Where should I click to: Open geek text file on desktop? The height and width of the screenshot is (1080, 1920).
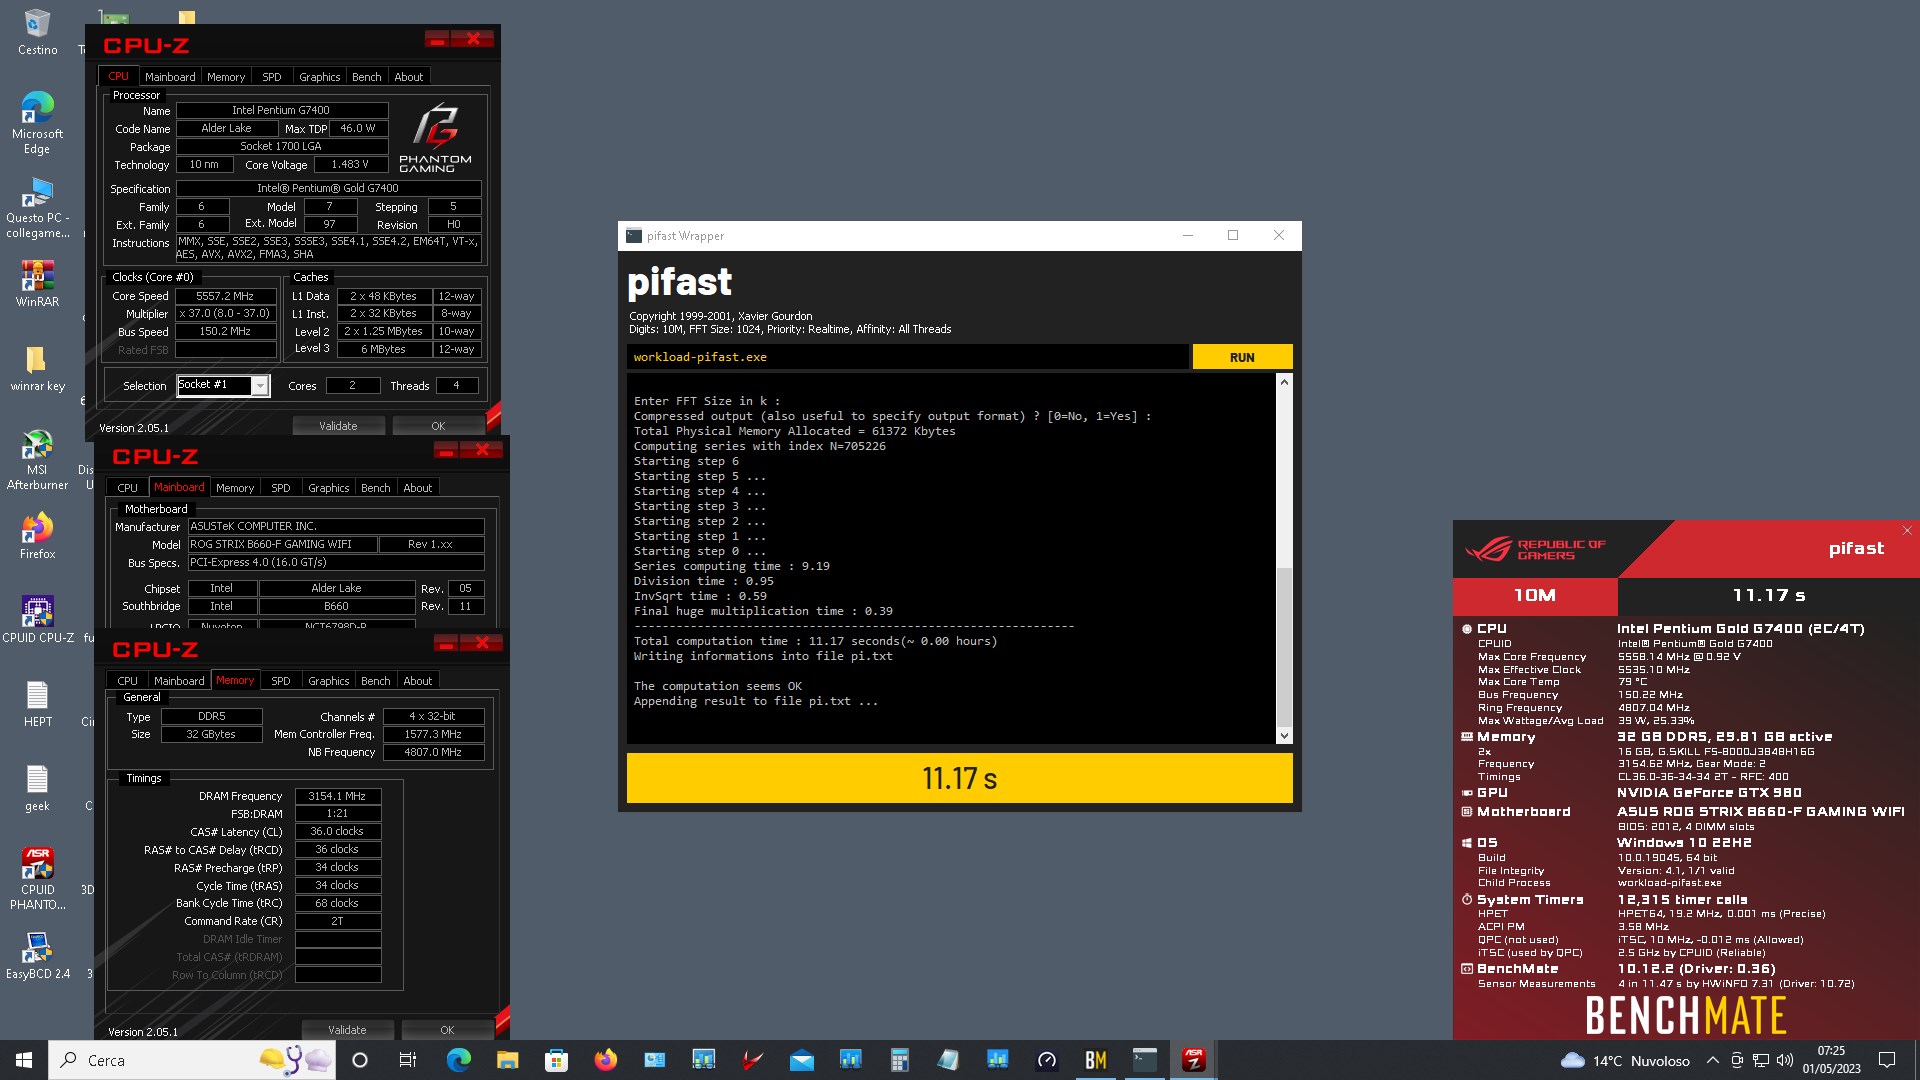37,788
